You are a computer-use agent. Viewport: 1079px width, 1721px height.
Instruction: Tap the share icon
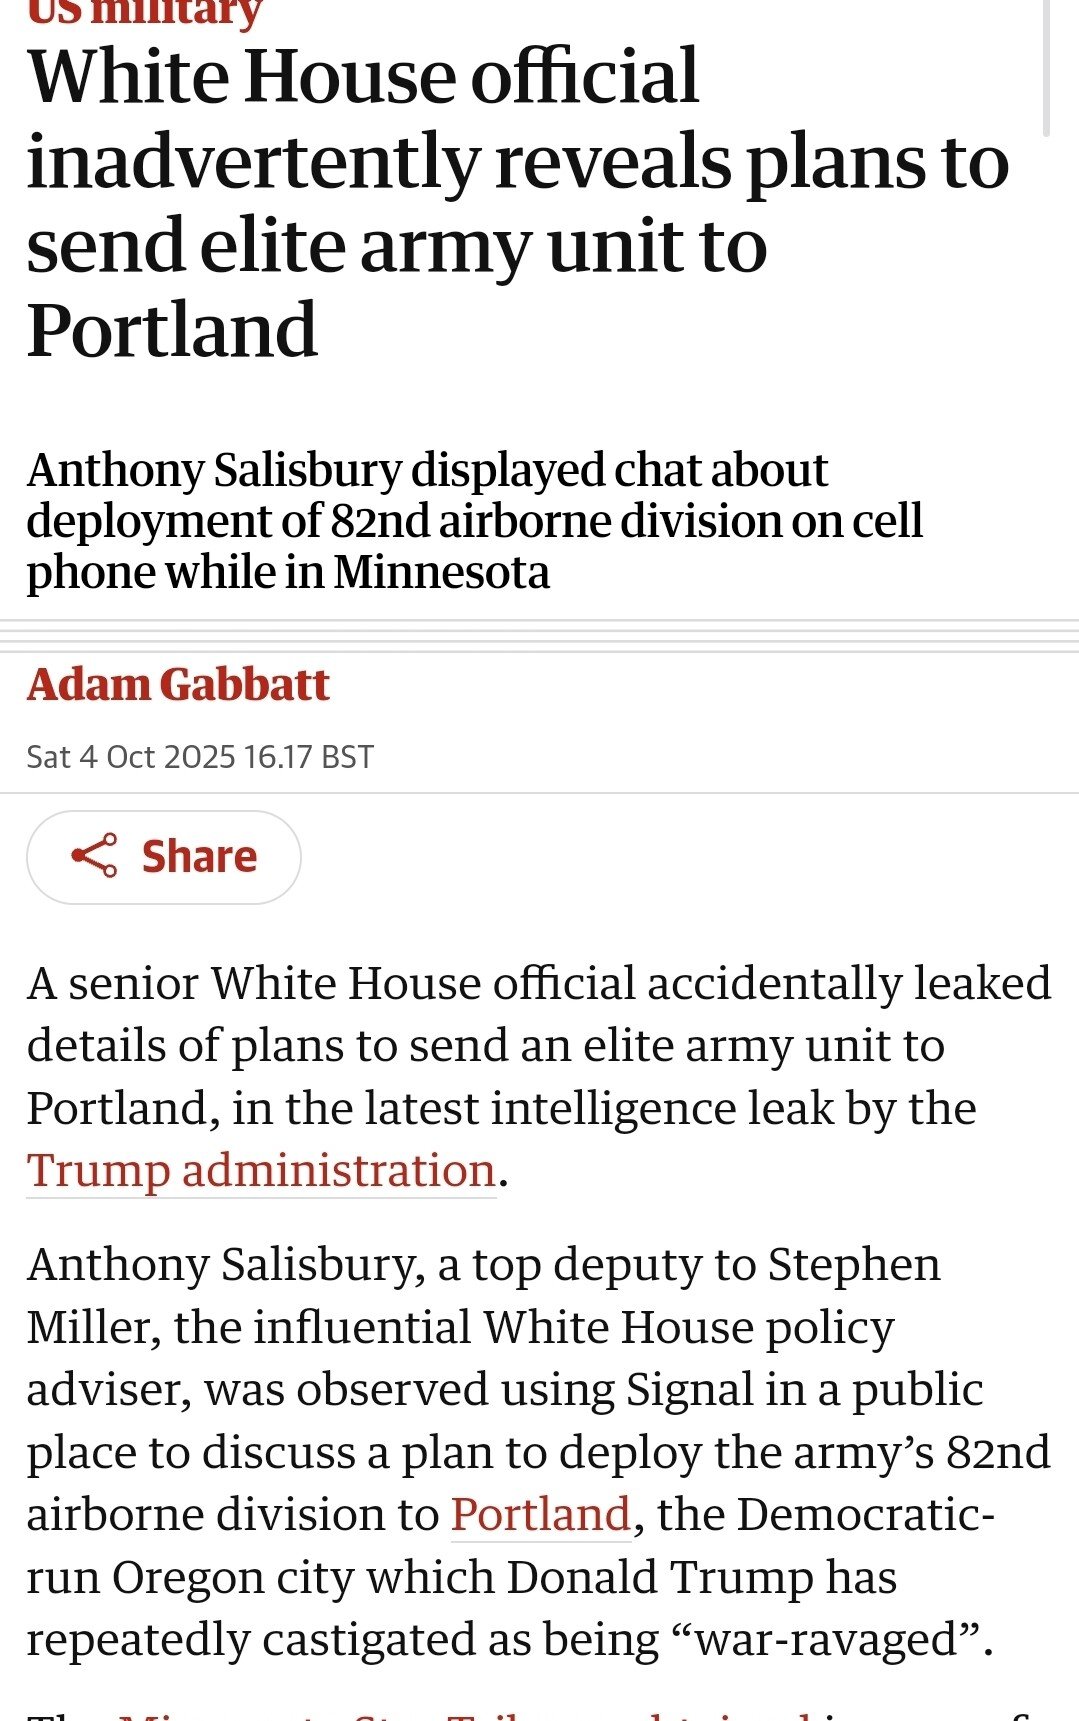(94, 856)
